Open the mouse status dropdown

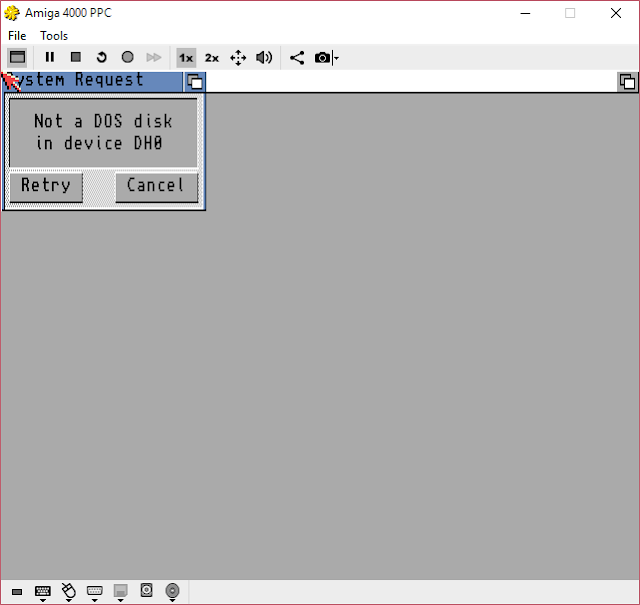(x=69, y=593)
